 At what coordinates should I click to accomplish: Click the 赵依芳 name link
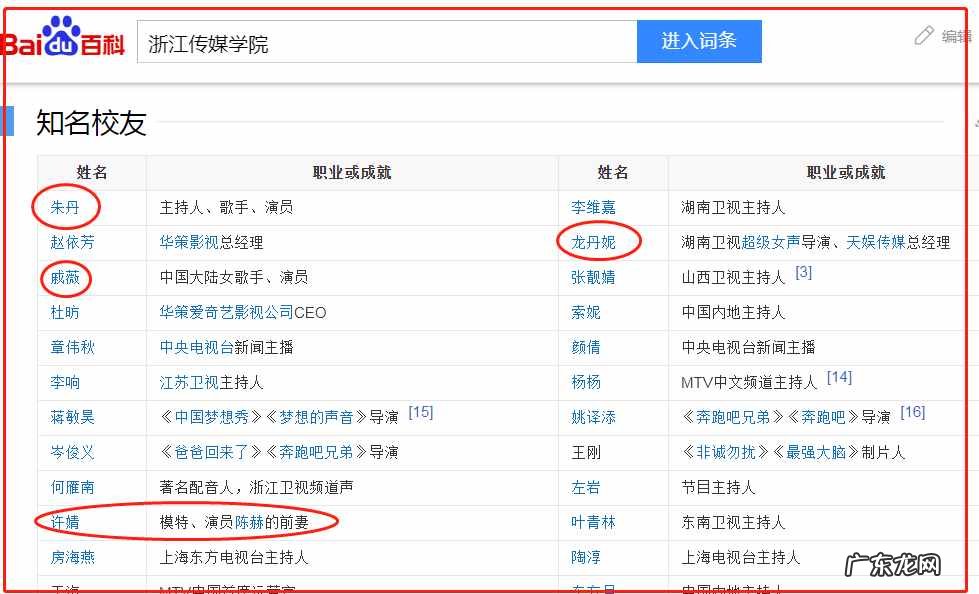click(x=69, y=242)
